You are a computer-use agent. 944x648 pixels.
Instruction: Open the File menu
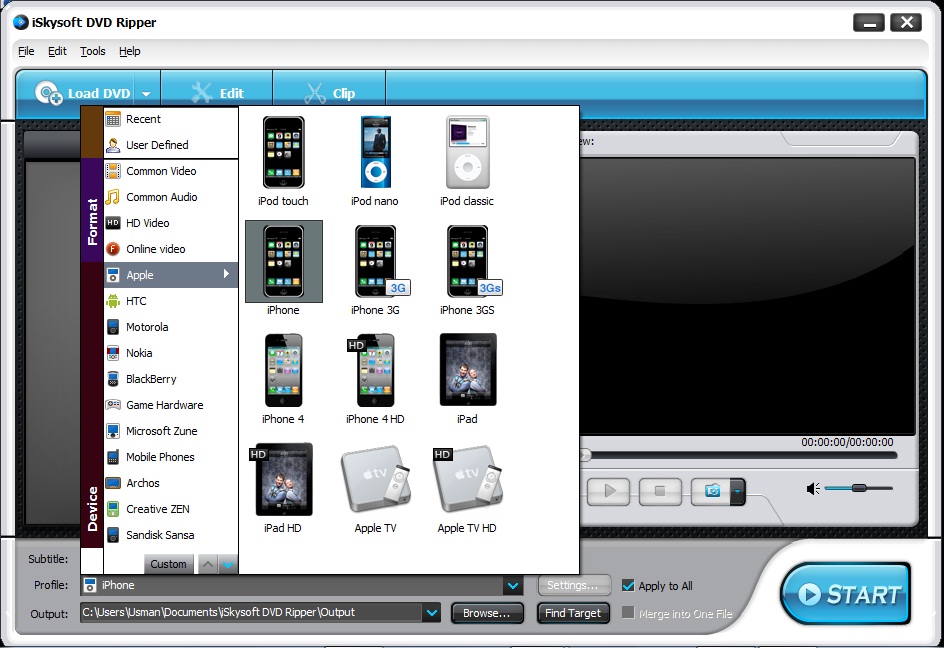26,51
